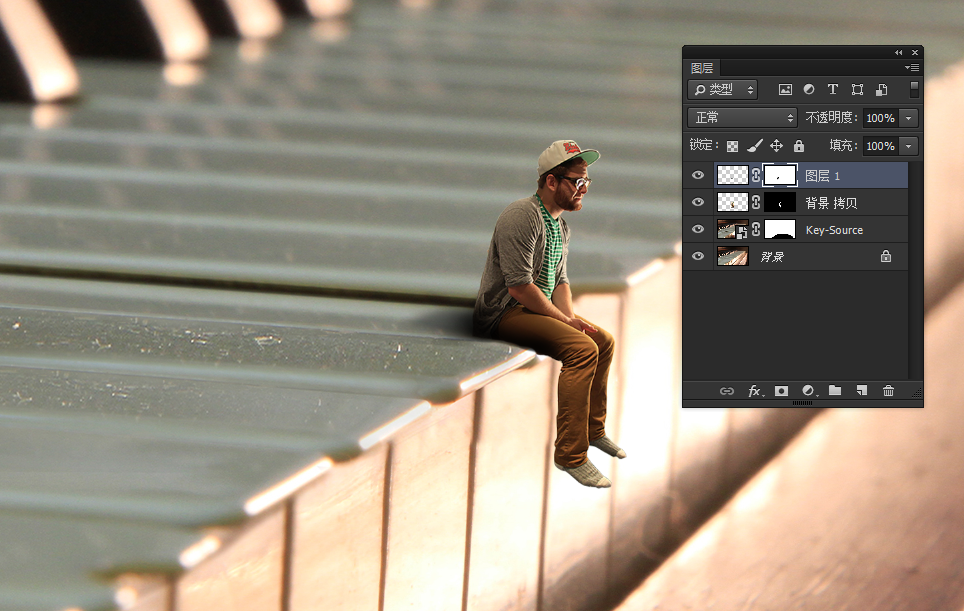Delete layer using the trash icon

(x=888, y=391)
